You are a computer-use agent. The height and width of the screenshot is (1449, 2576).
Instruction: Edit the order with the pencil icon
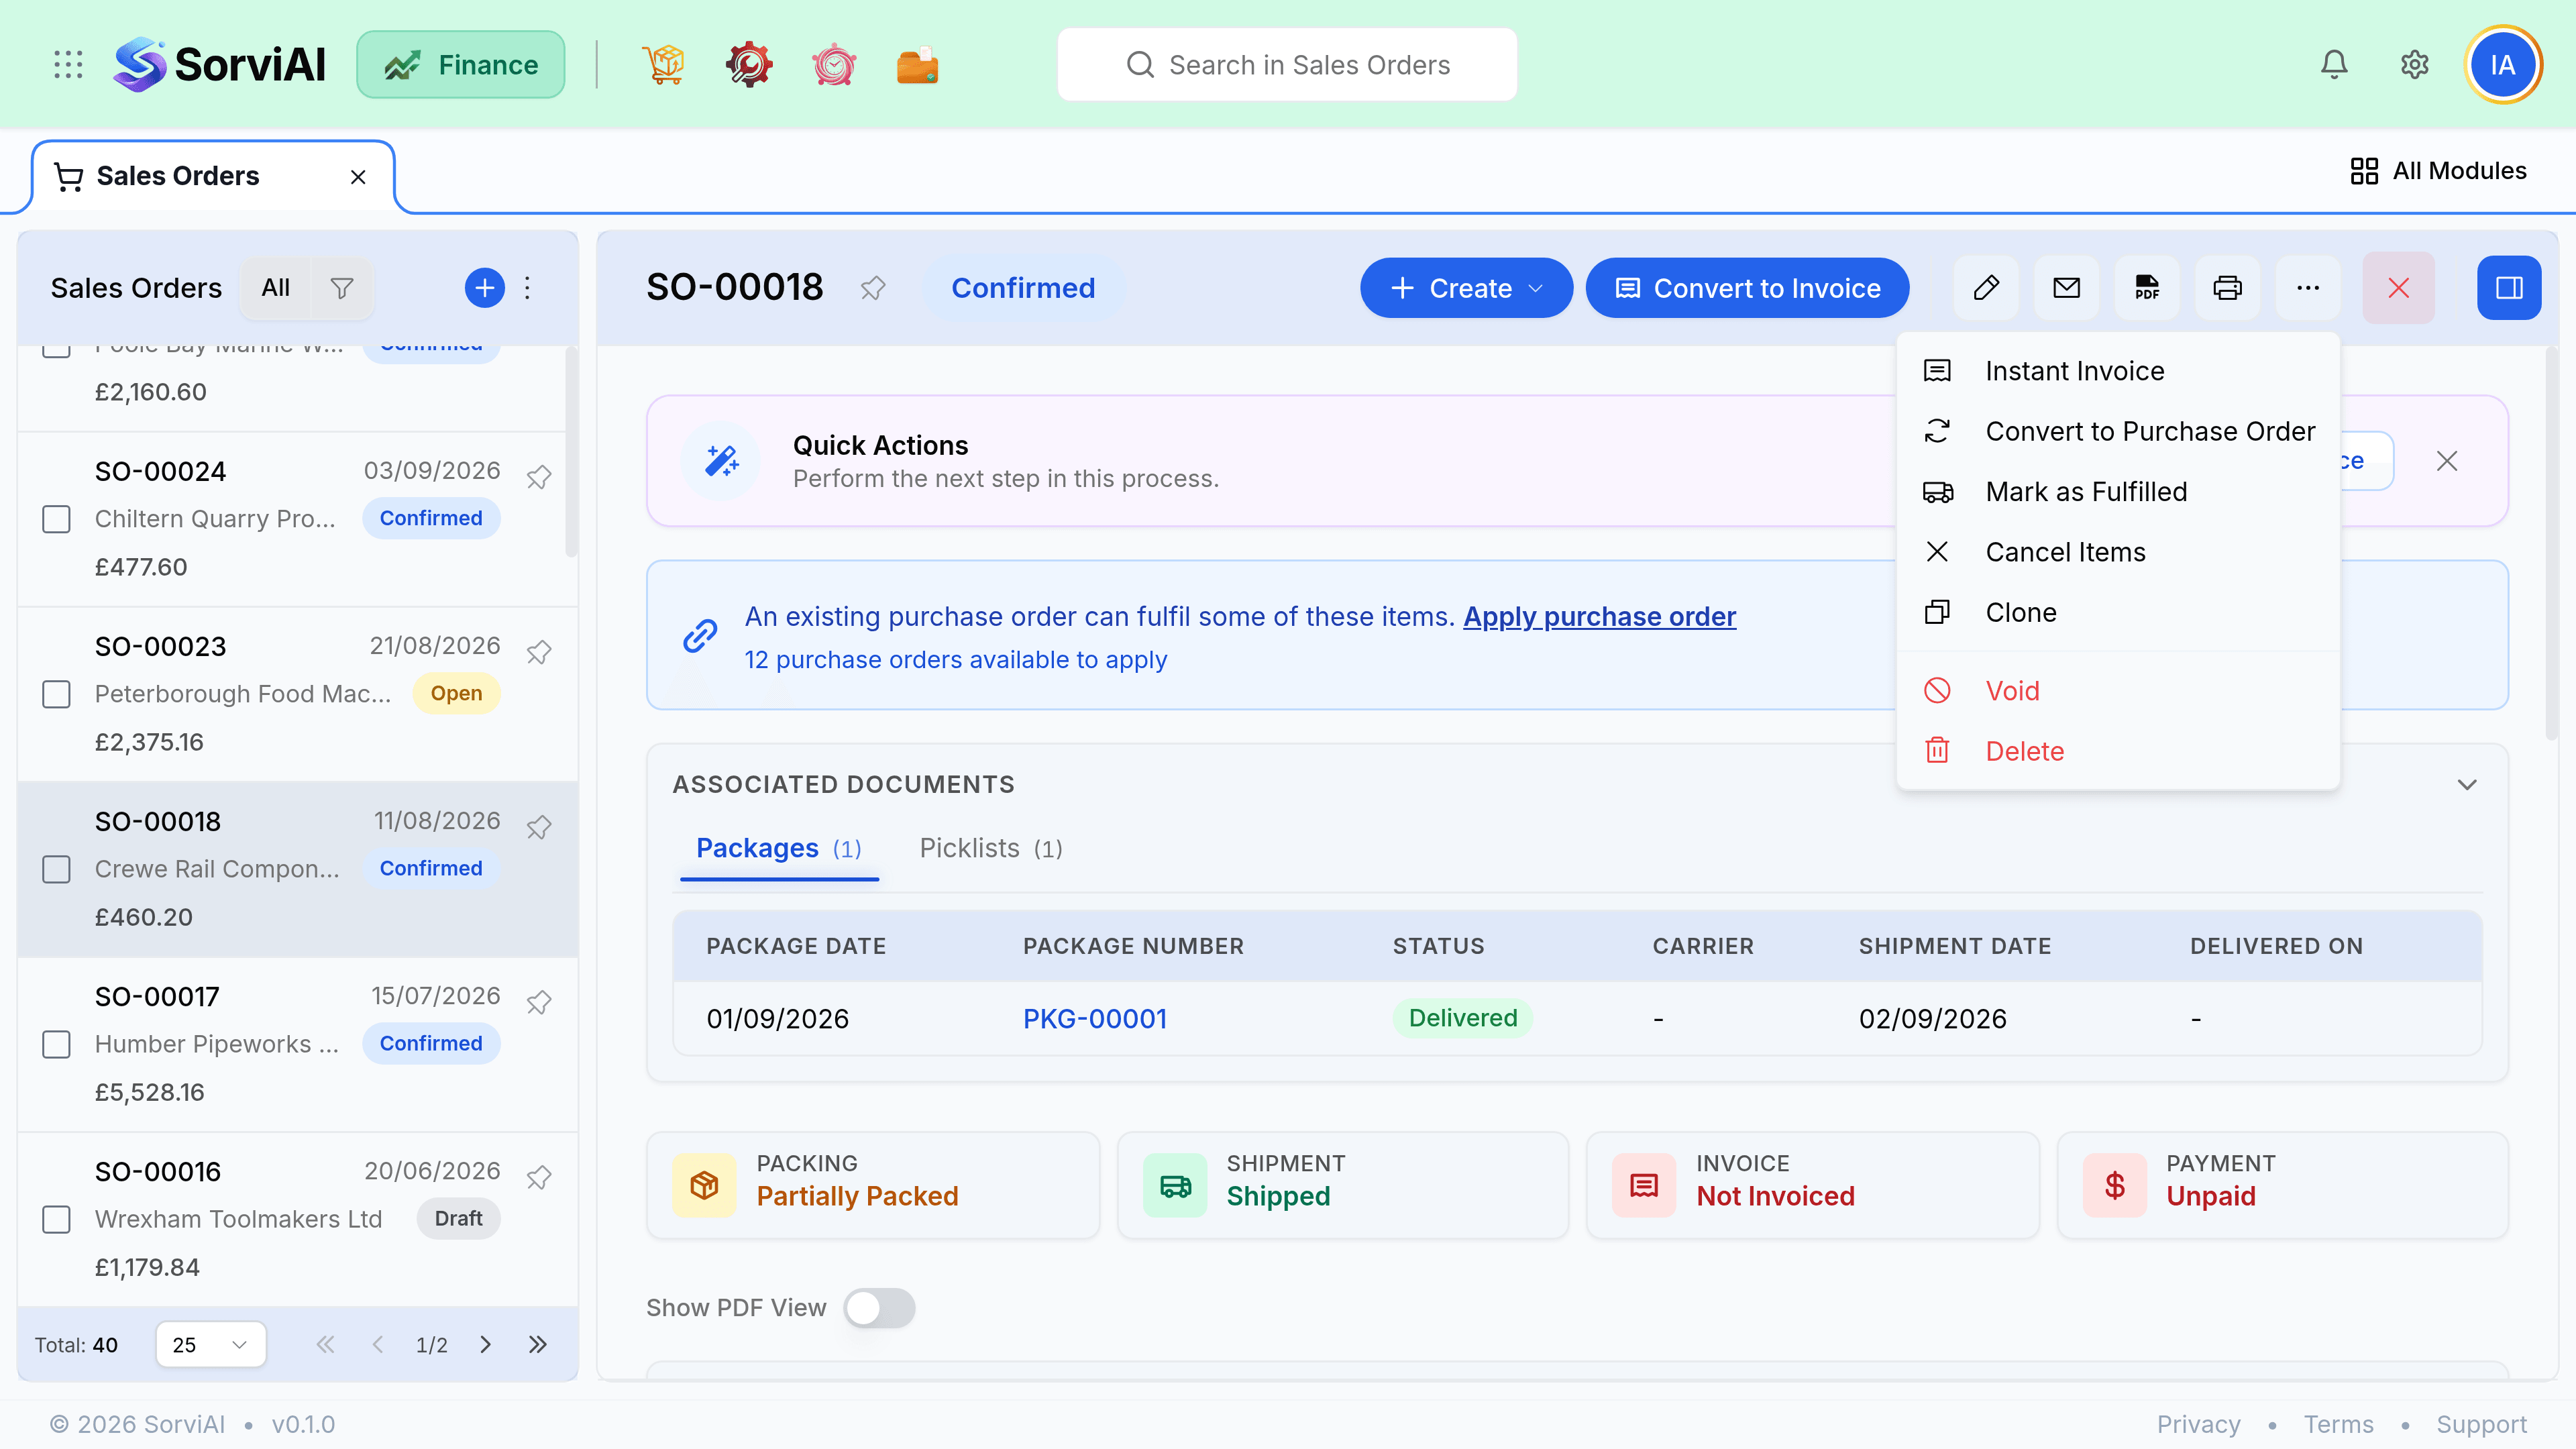(x=1986, y=288)
